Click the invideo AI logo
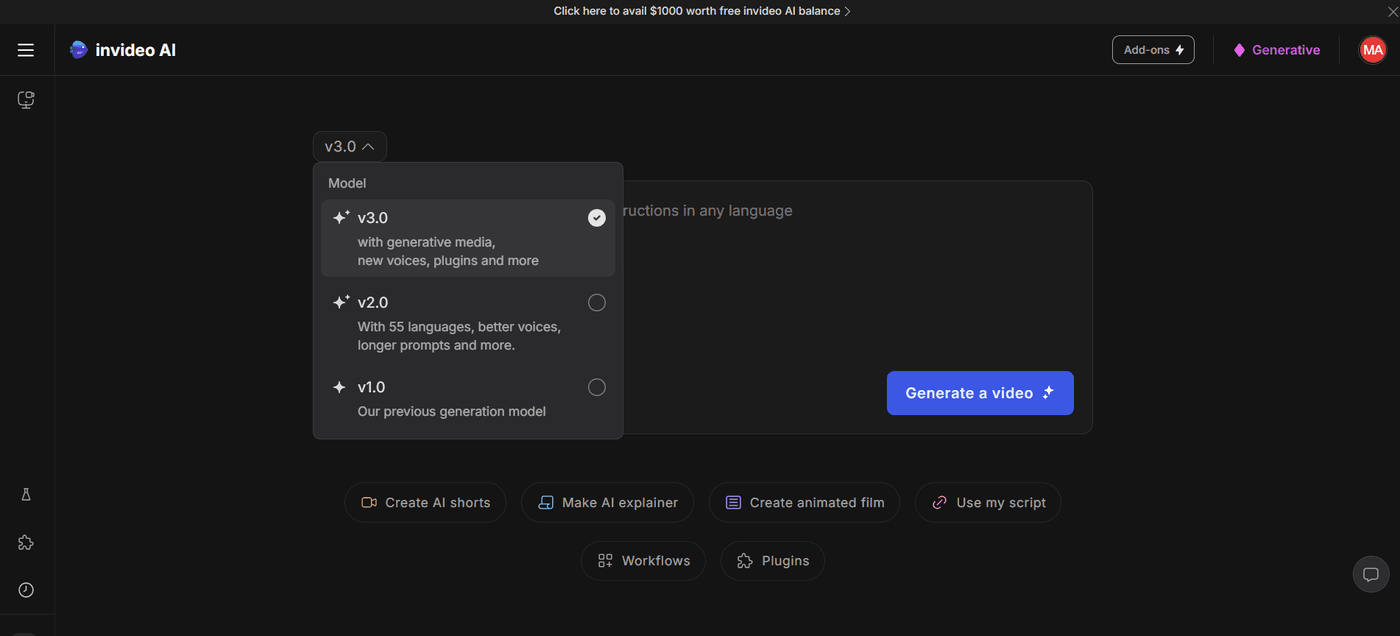Image resolution: width=1400 pixels, height=636 pixels. (122, 49)
